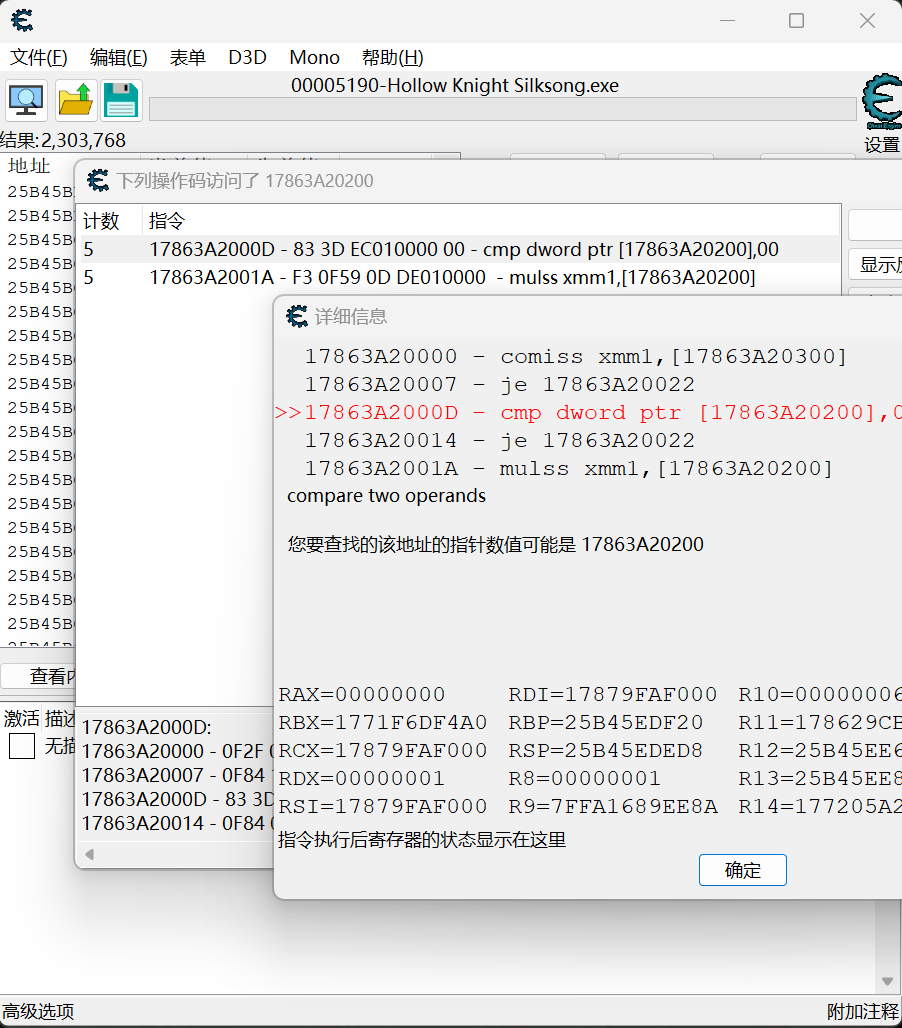
Task: Click the 17863A20007 - 0F84 line in lower pane
Action: pos(176,775)
